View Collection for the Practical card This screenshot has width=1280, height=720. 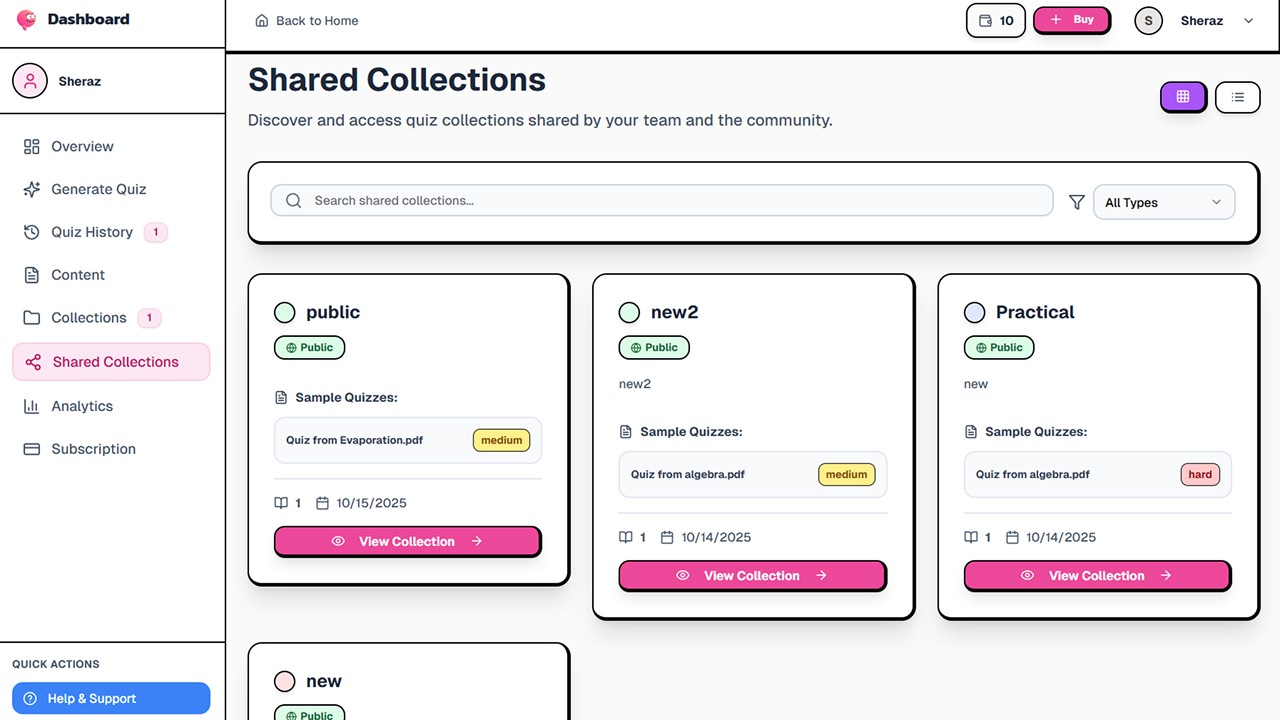pos(1097,576)
